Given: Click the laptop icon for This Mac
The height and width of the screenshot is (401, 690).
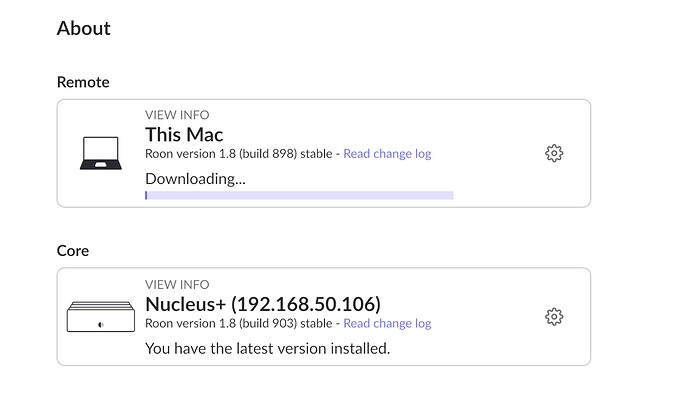Looking at the screenshot, I should point(101,153).
